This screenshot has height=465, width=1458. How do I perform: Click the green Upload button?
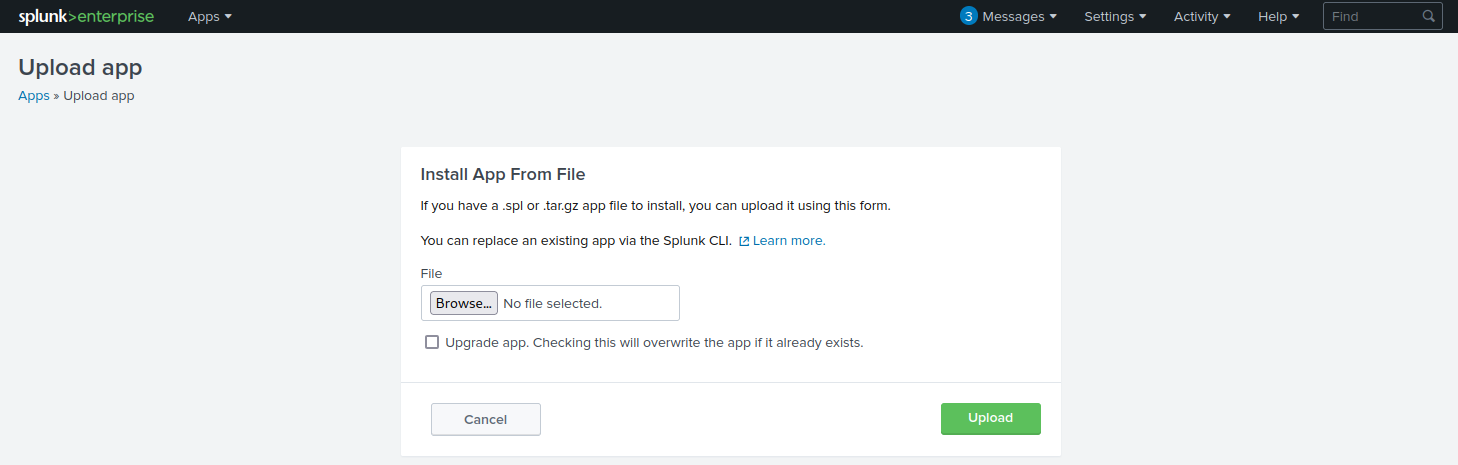coord(990,419)
